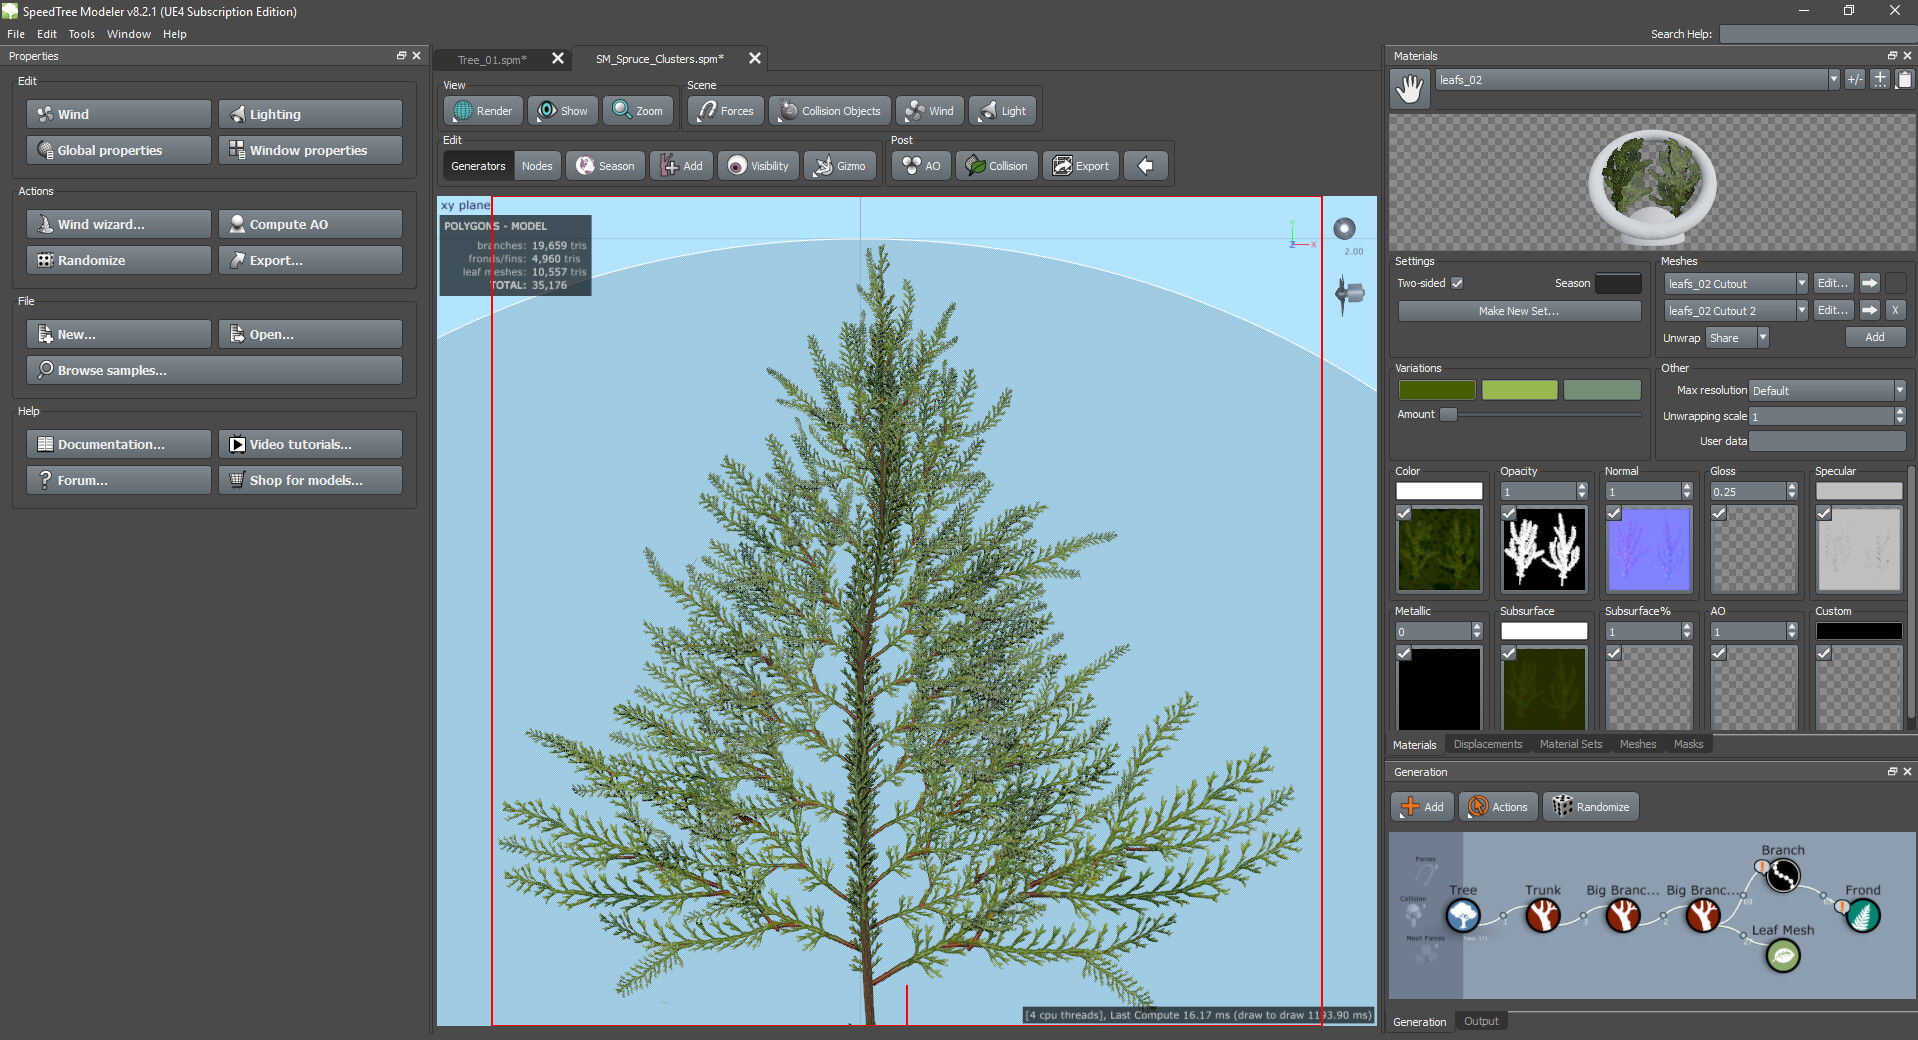1918x1040 pixels.
Task: Switch to the Material Sets tab
Action: (x=1570, y=744)
